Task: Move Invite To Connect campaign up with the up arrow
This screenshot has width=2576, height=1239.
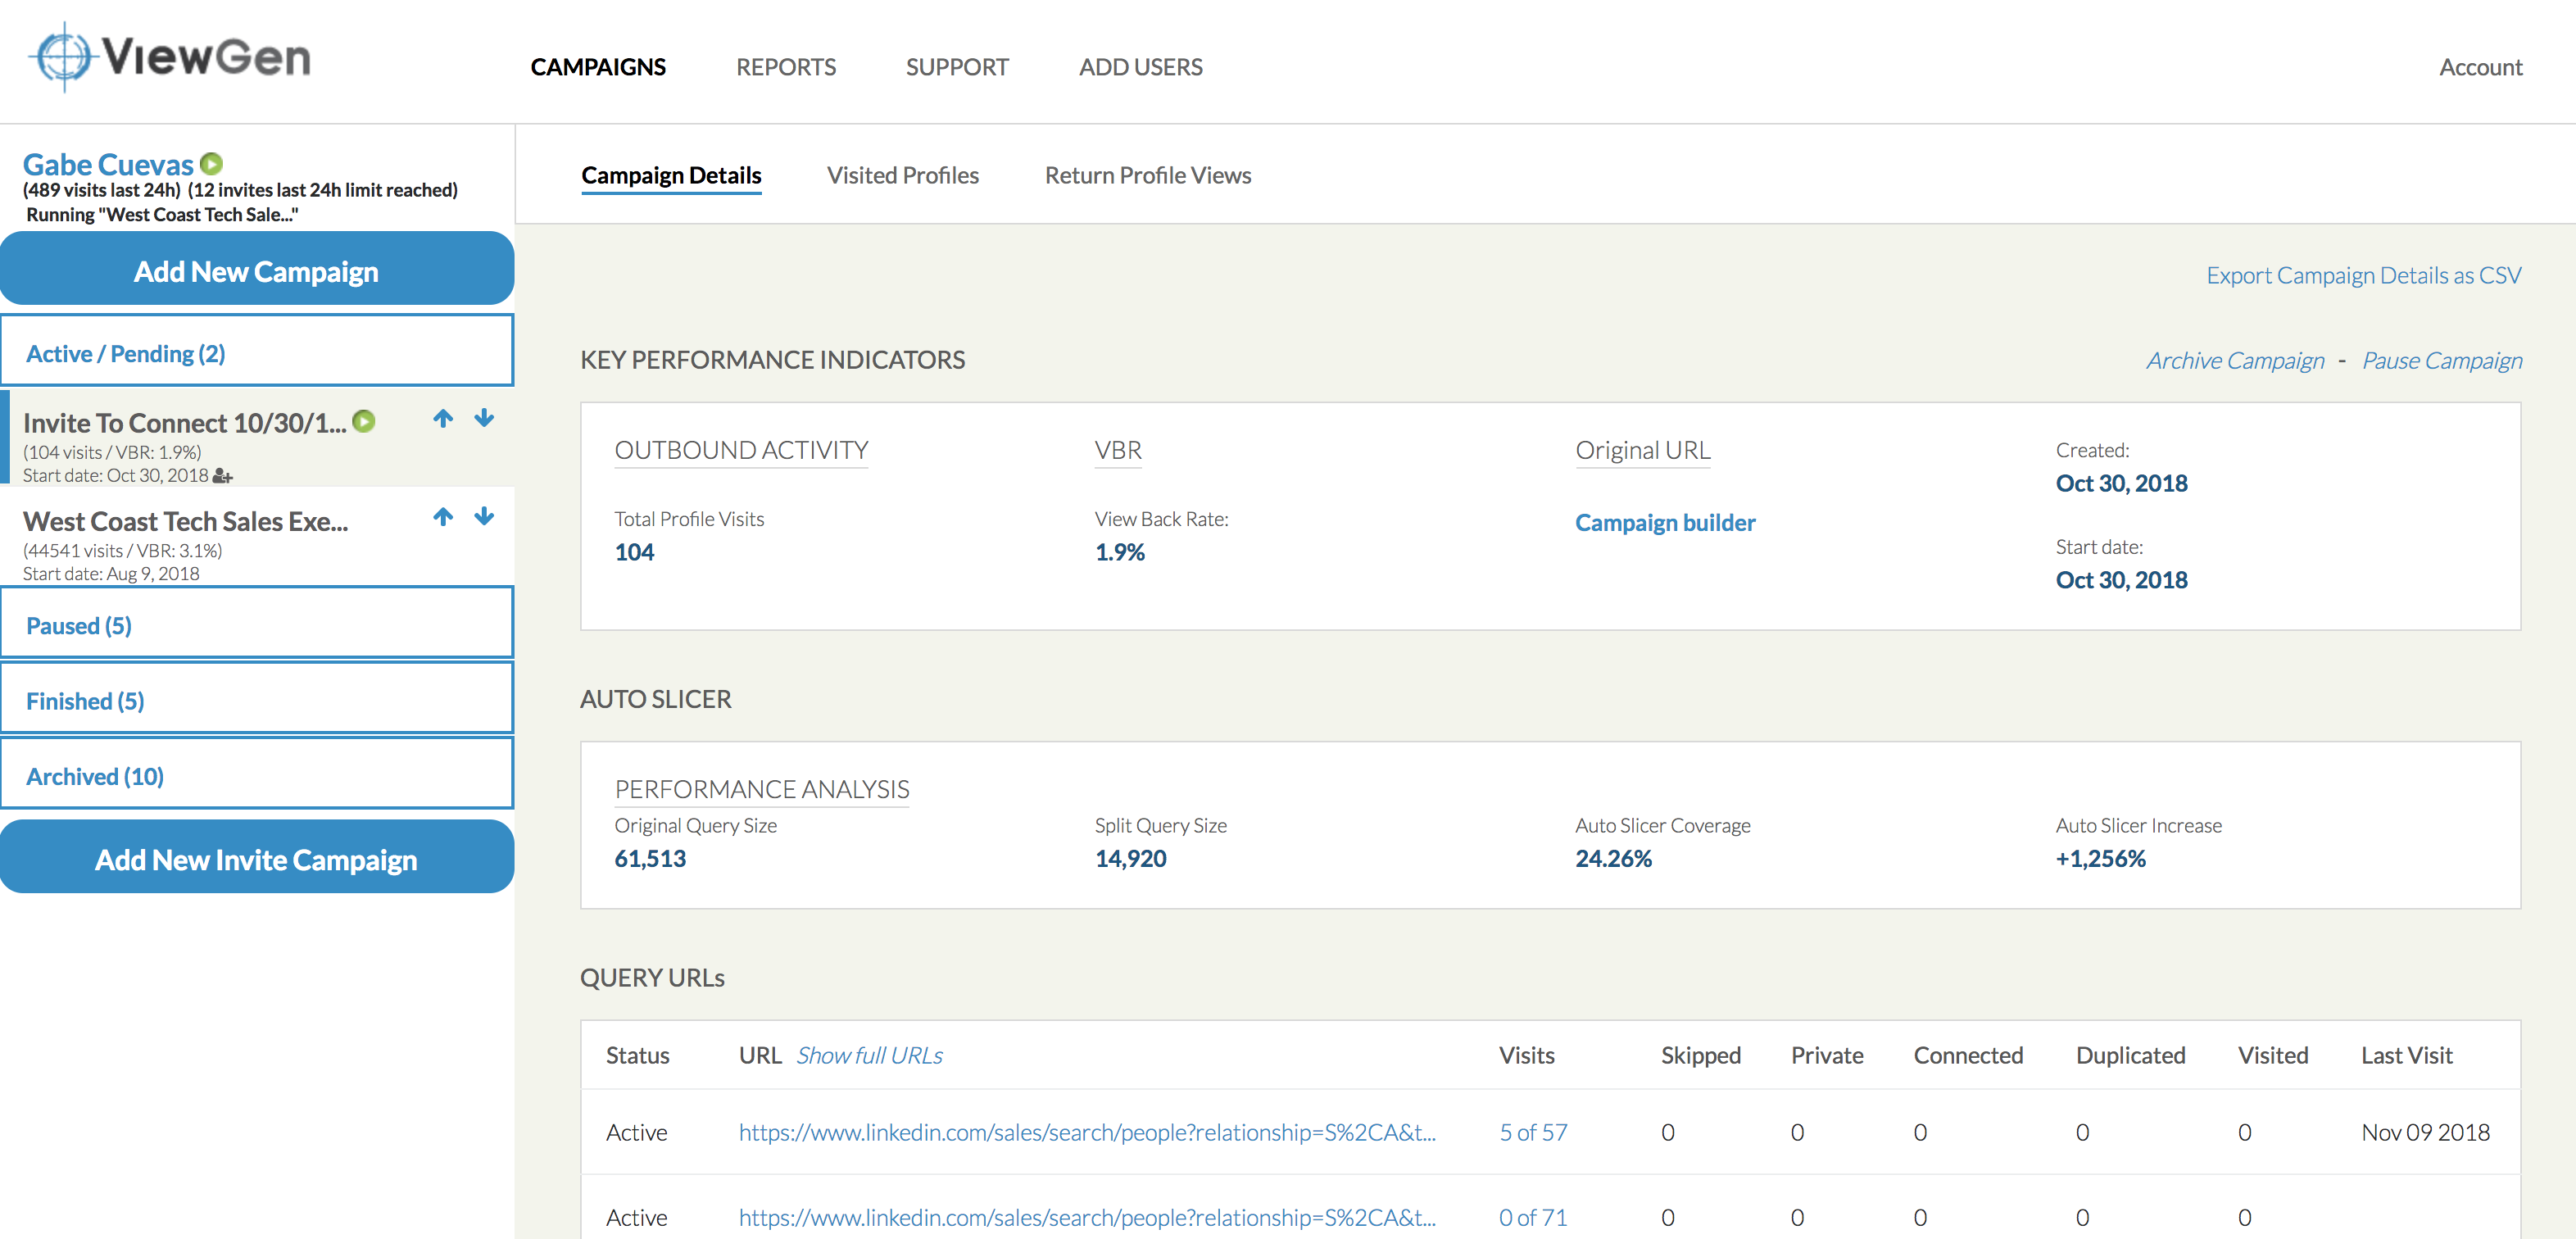Action: click(x=443, y=419)
